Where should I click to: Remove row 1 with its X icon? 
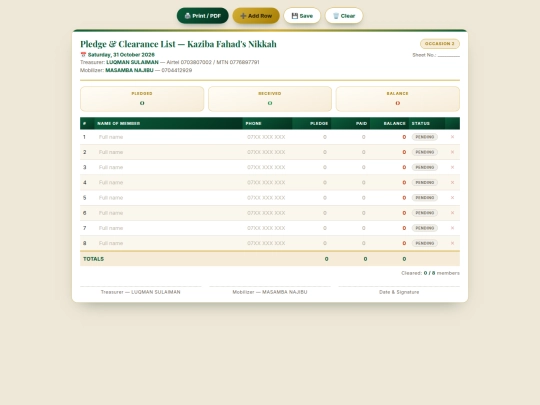pos(453,137)
